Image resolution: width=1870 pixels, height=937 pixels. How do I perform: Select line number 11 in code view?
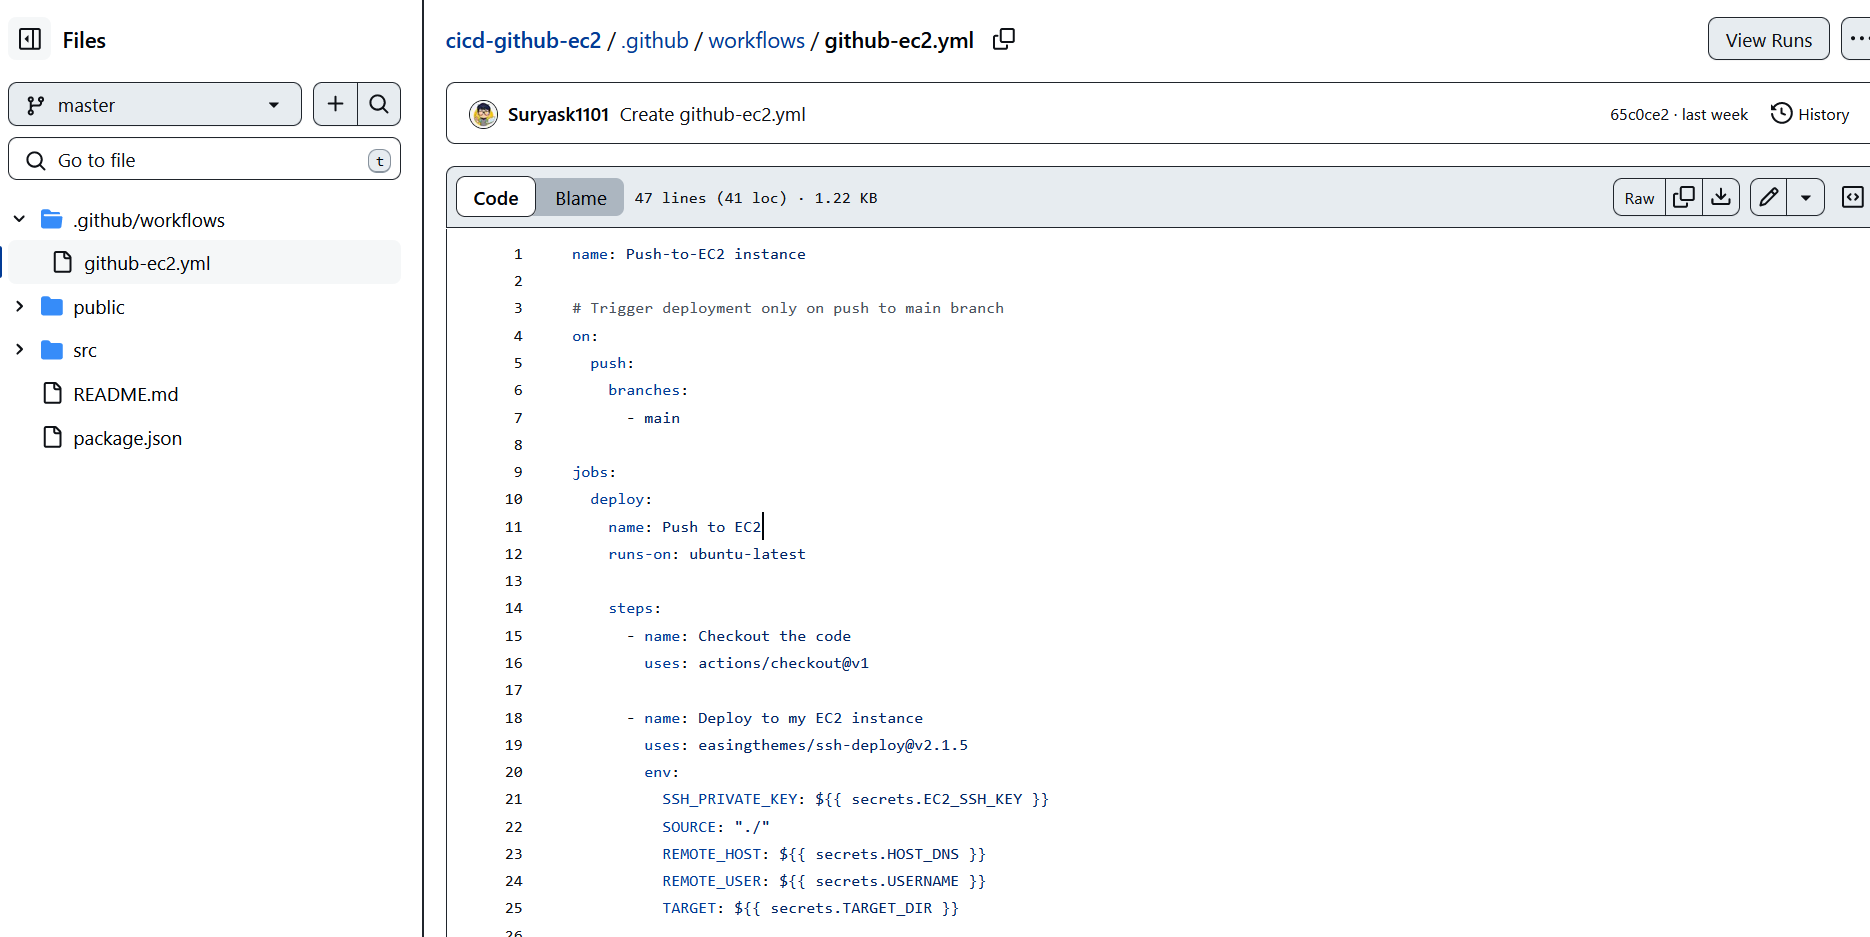[x=513, y=527]
